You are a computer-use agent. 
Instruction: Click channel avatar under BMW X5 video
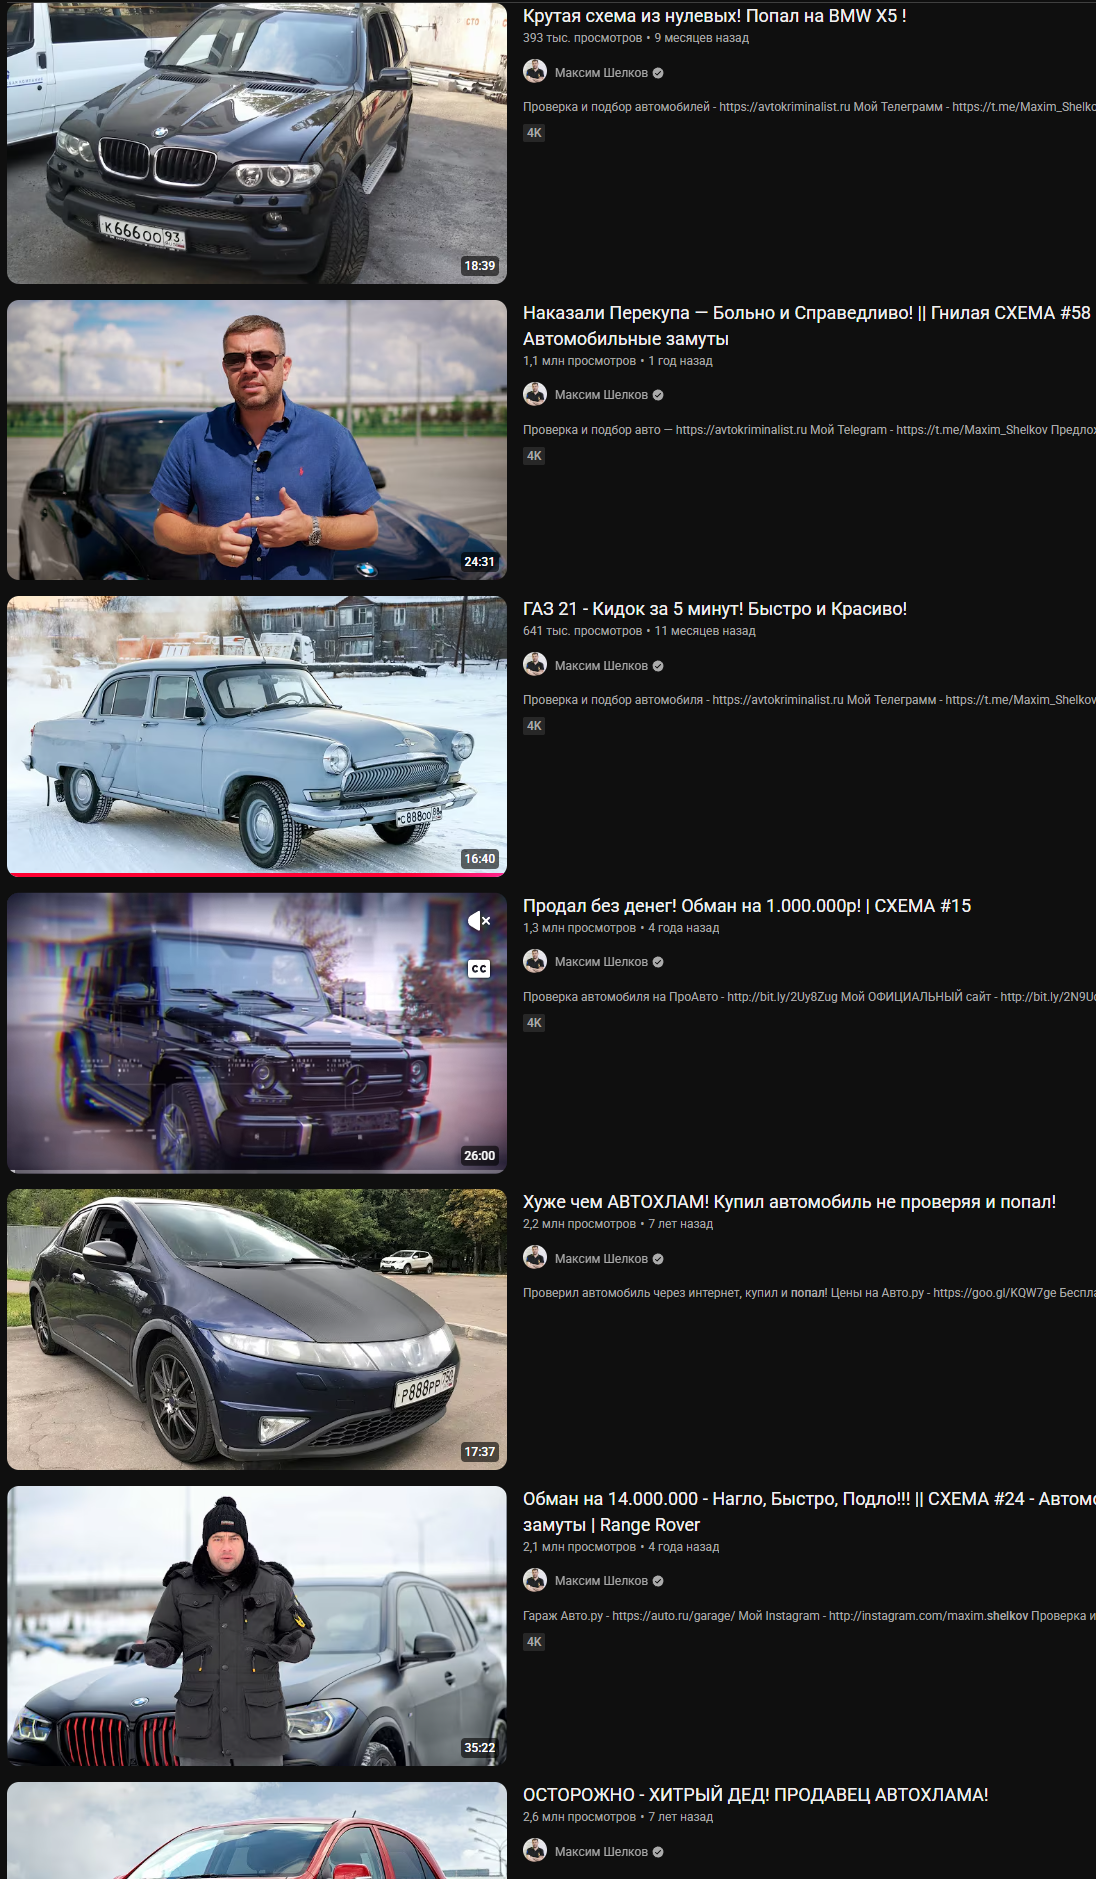click(535, 72)
